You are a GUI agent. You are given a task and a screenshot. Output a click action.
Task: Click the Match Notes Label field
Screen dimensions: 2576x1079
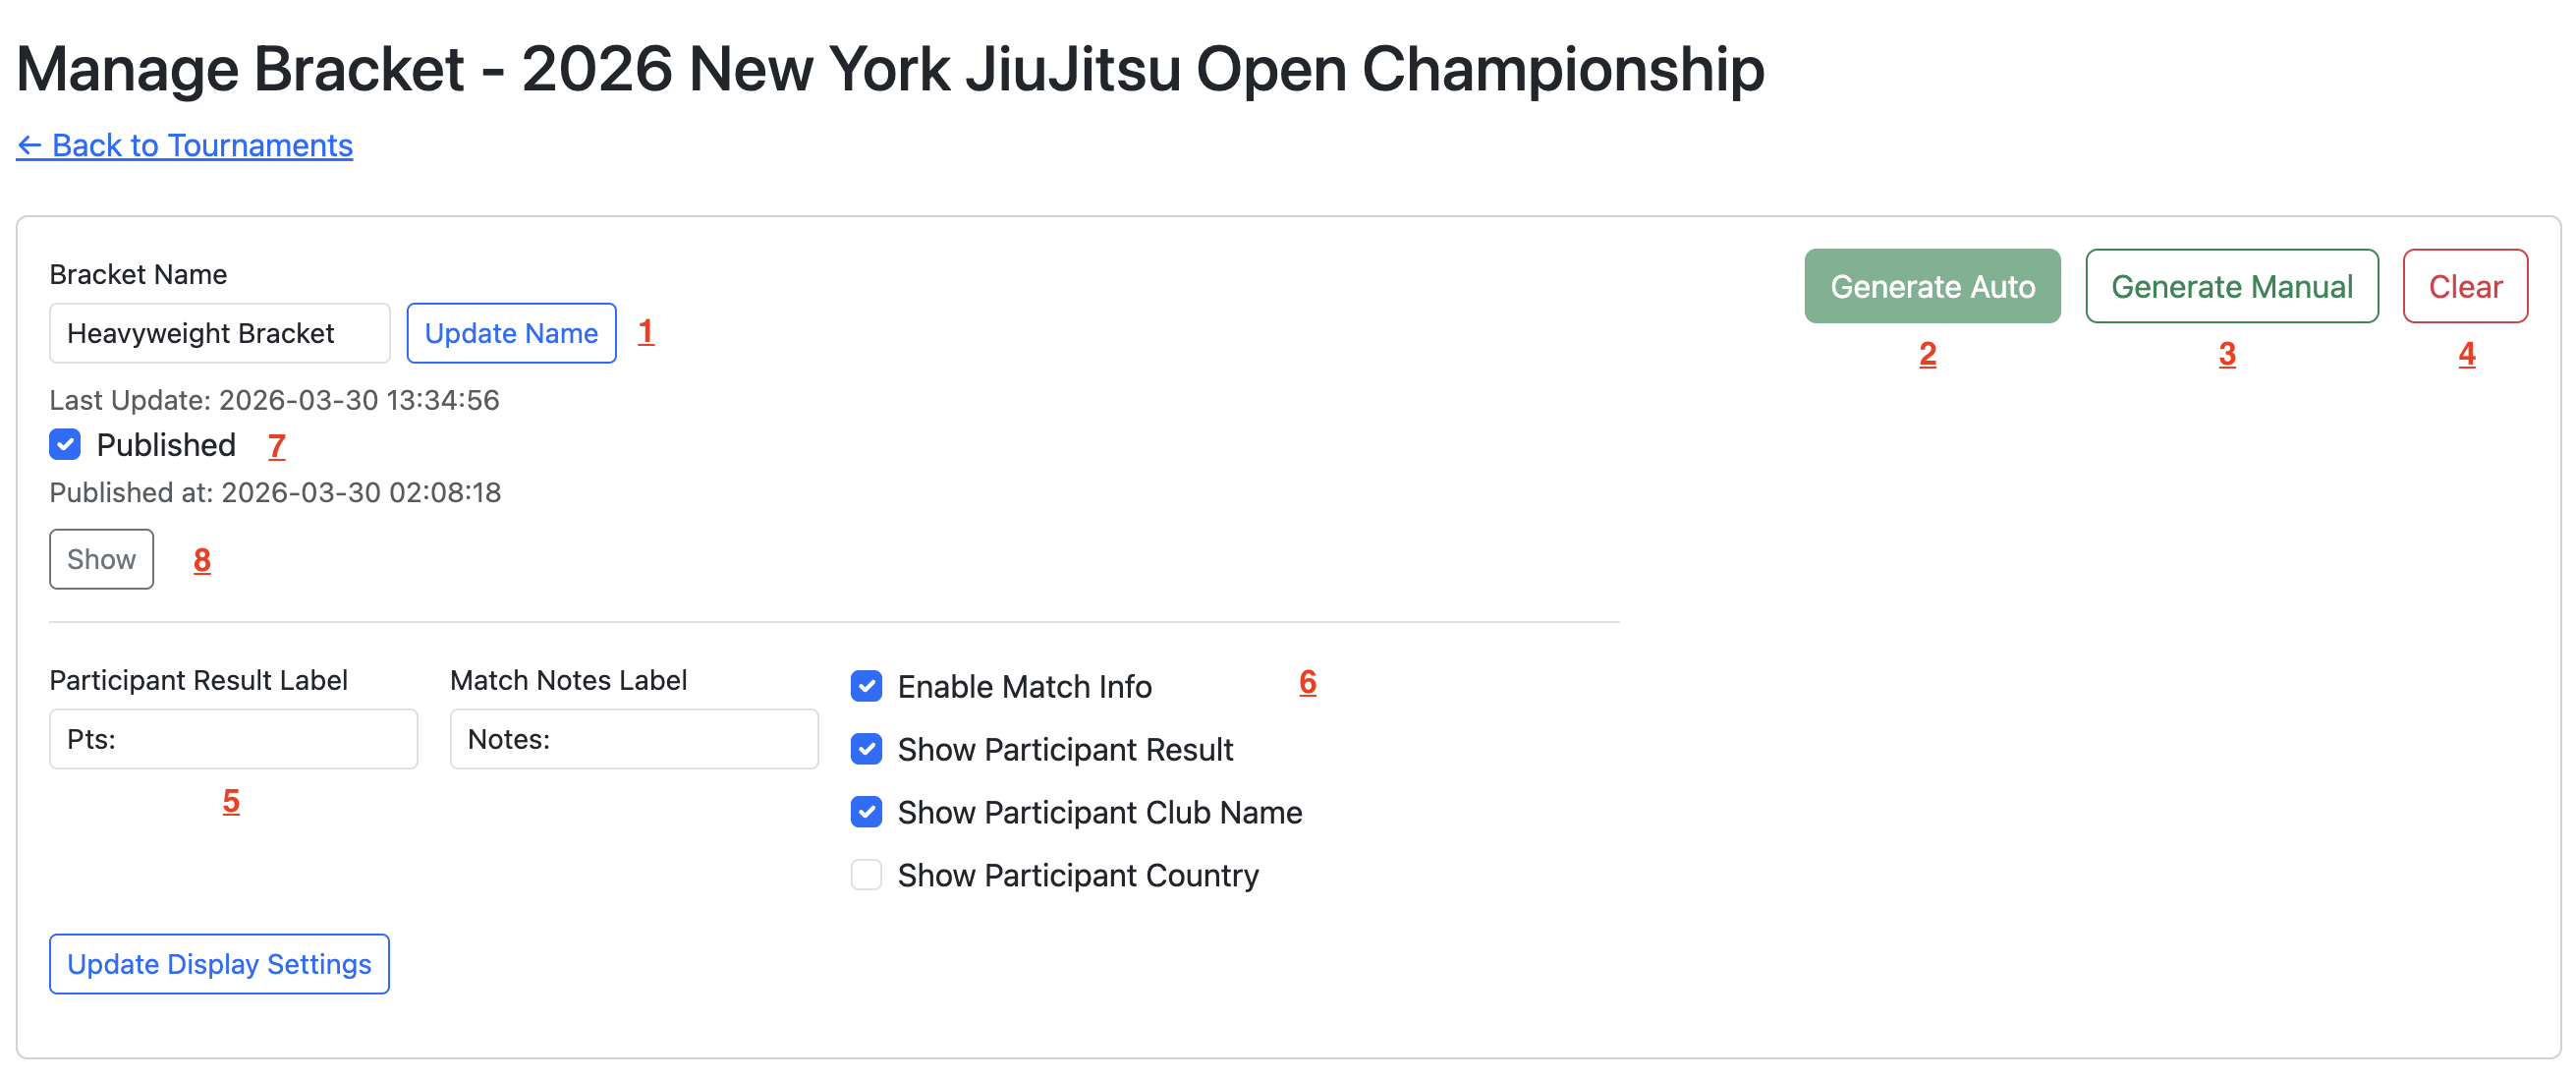(633, 739)
